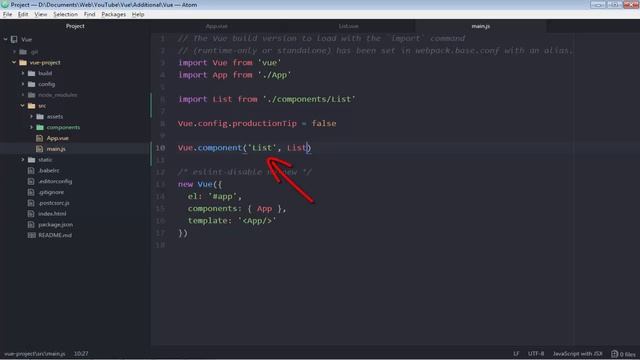Click the "el: '#app'" code line
Viewport: 640px width, 360px height.
tap(215, 196)
